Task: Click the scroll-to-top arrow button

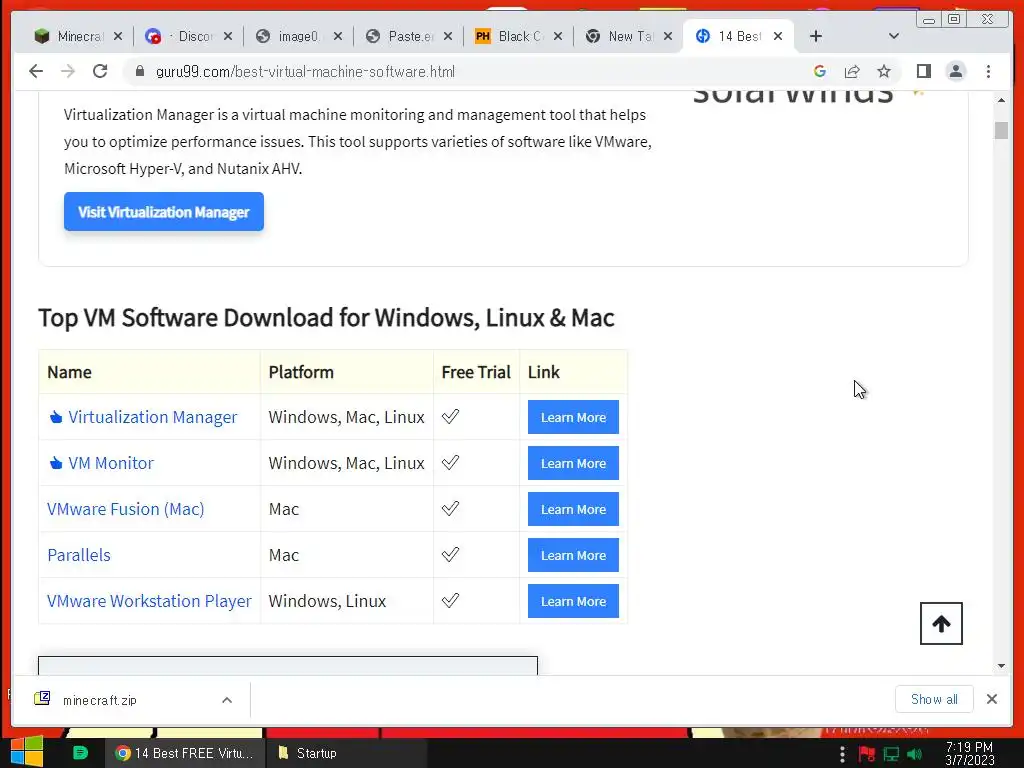Action: pos(941,624)
